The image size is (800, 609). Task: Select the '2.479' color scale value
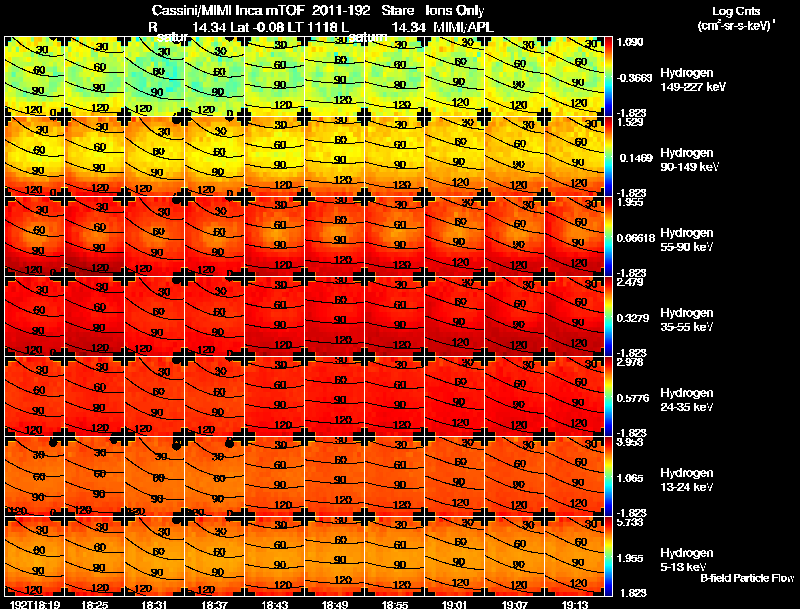pos(631,282)
